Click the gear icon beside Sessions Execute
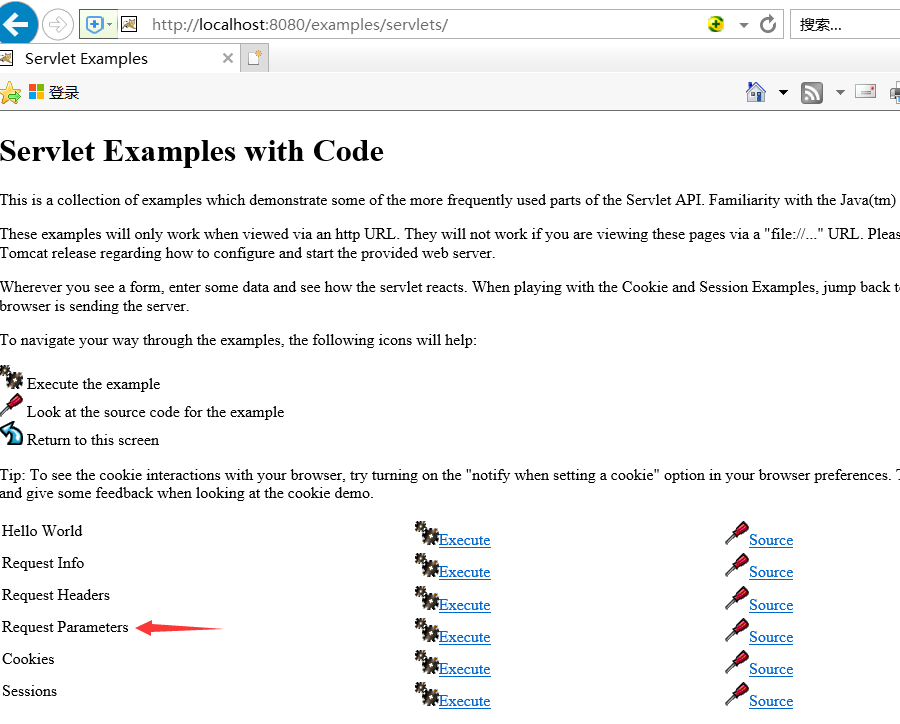 pos(426,694)
